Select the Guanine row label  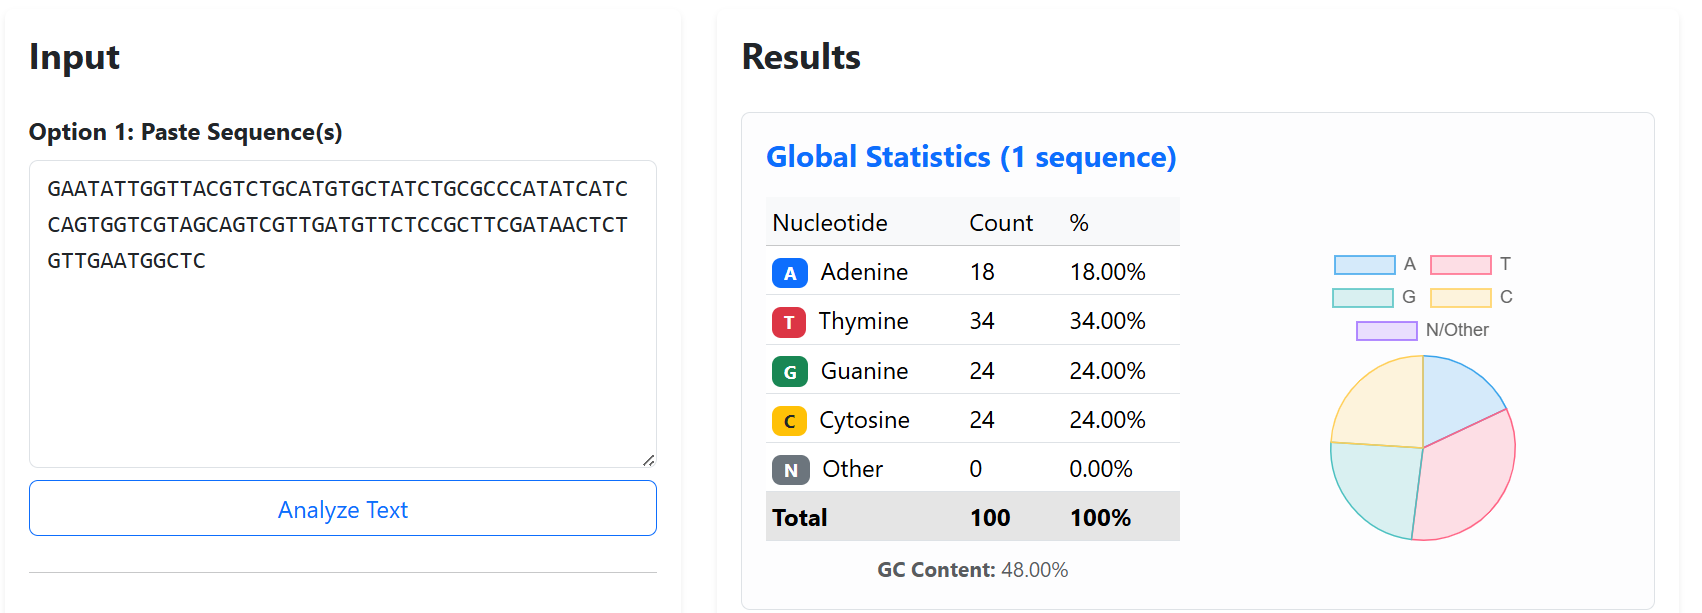[x=864, y=371]
